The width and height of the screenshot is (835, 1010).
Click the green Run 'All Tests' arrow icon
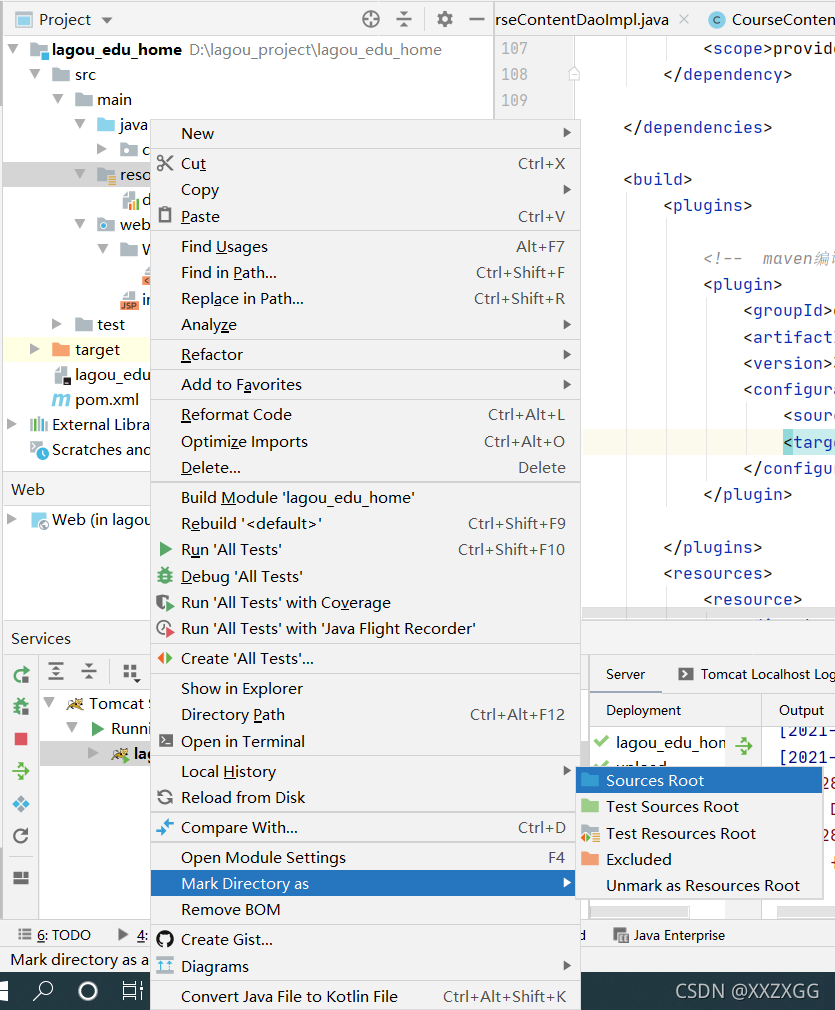pyautogui.click(x=166, y=549)
